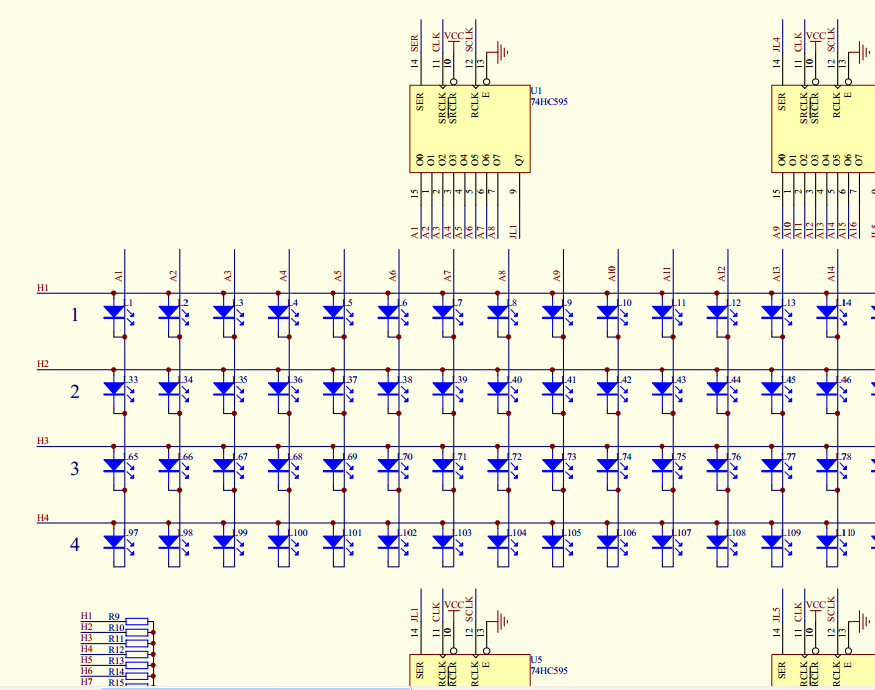Click the horizontal scrollbar at bottom
Viewport: 875px width, 690px height.
point(257,688)
